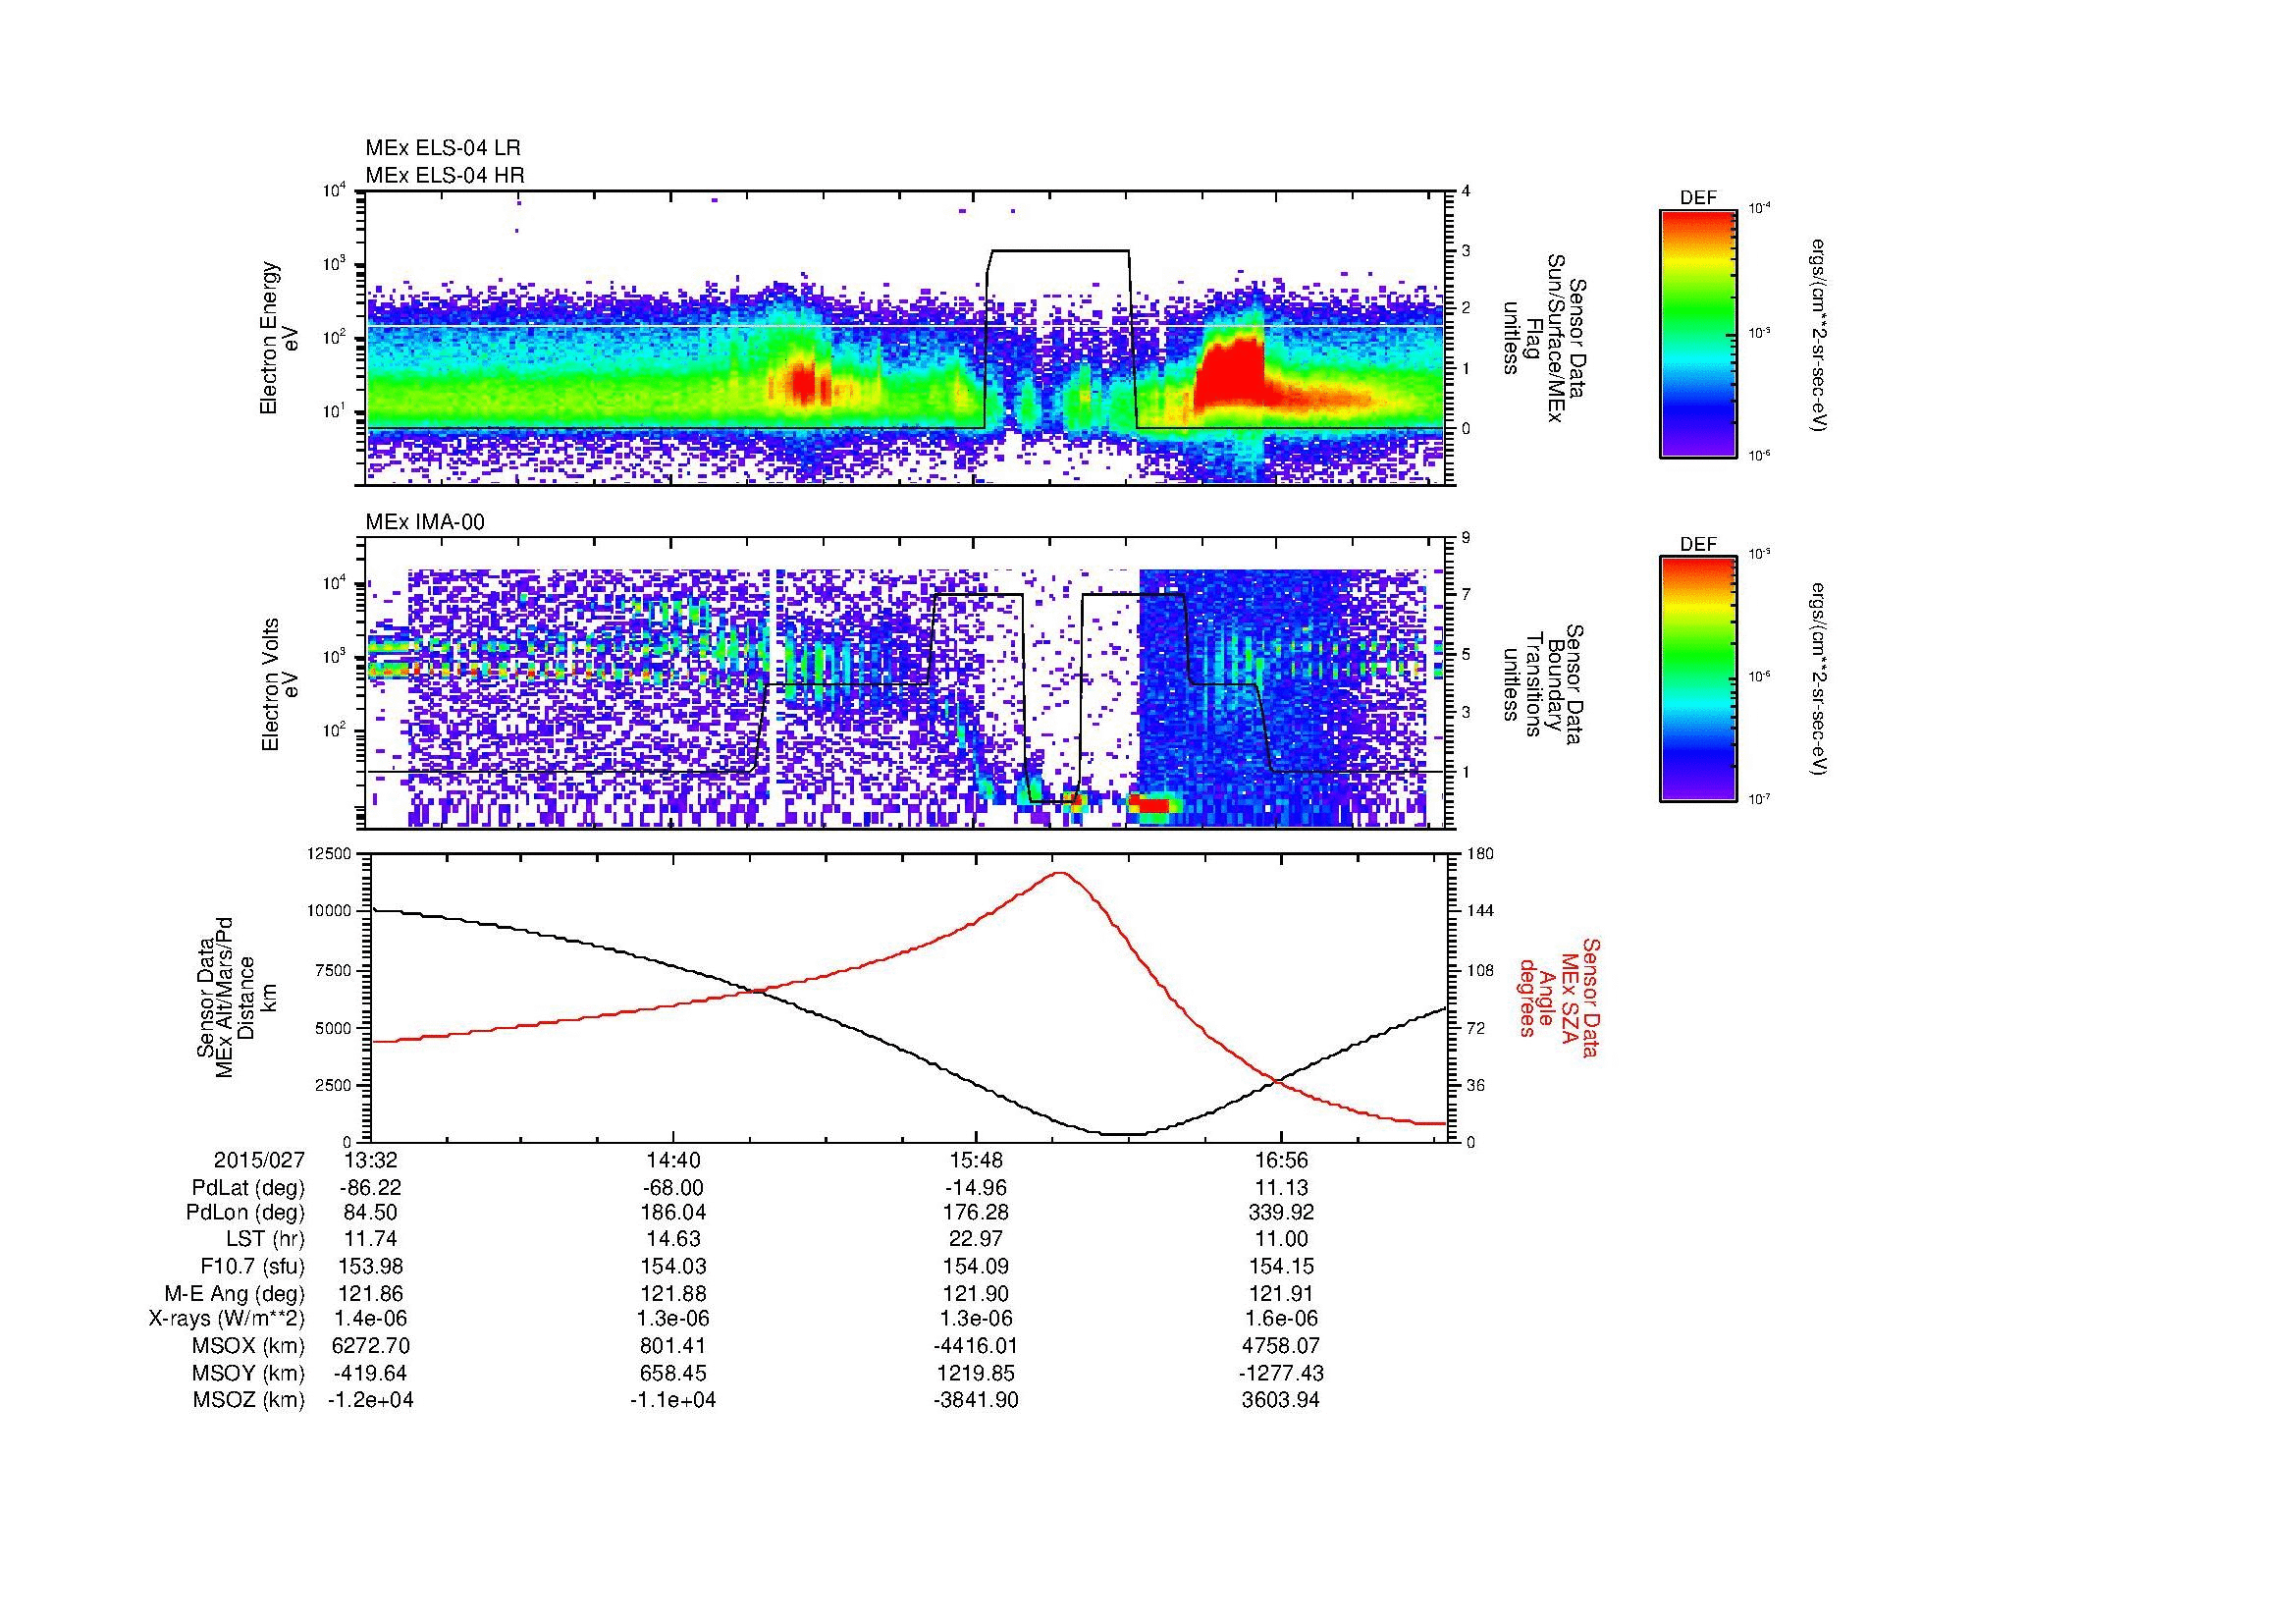Click F10.7 value 154.03
This screenshot has height=1623, width=2296.
pyautogui.click(x=674, y=1266)
